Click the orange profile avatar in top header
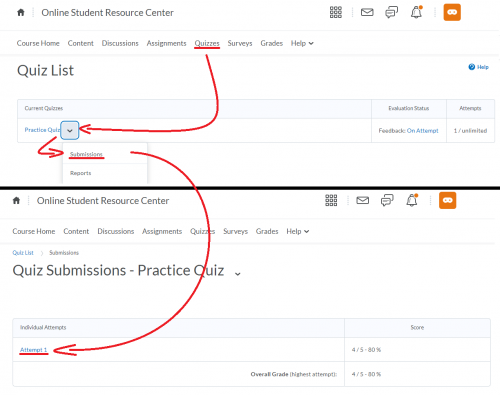This screenshot has height=395, width=500. [x=452, y=12]
